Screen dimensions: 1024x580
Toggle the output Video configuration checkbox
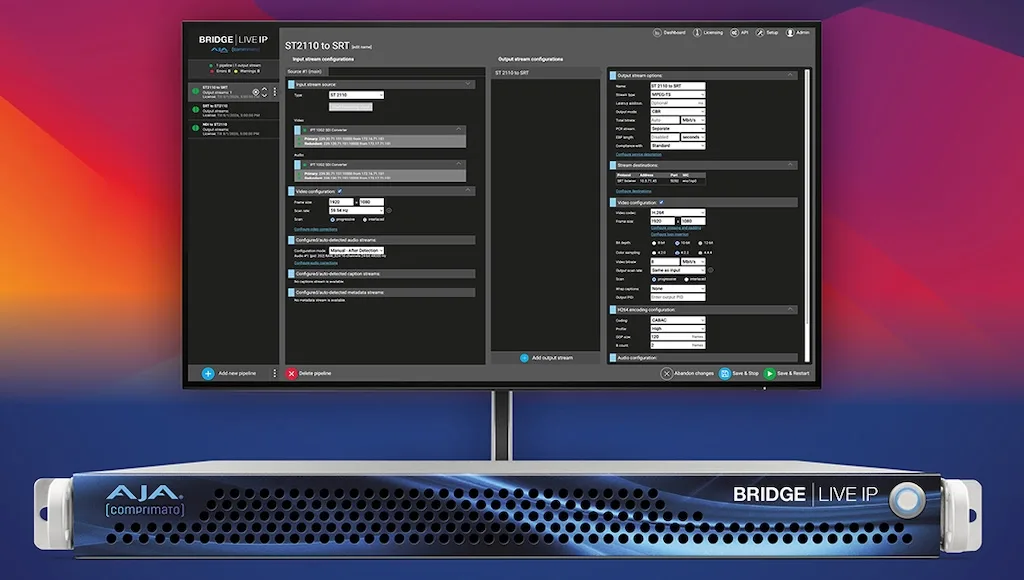tap(661, 202)
